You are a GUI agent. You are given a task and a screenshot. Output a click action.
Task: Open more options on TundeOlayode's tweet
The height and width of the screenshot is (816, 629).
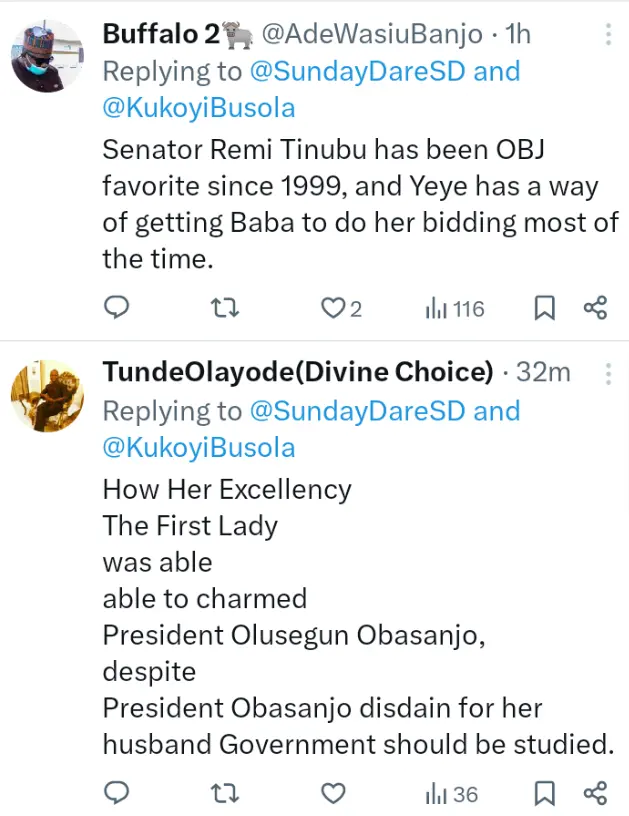(608, 374)
